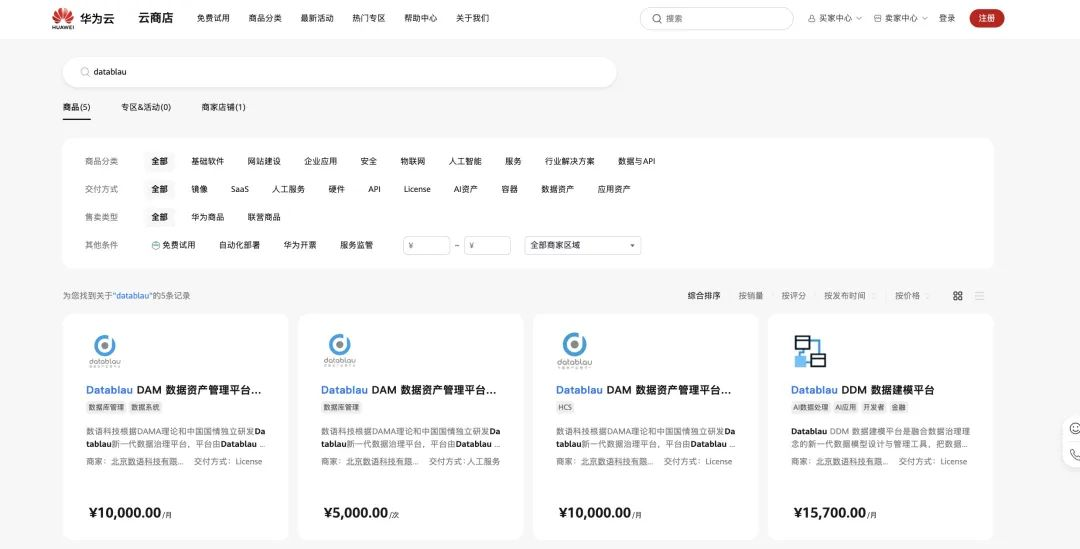Click the Huawei Cloud logo
The image size is (1080, 549).
(x=83, y=19)
